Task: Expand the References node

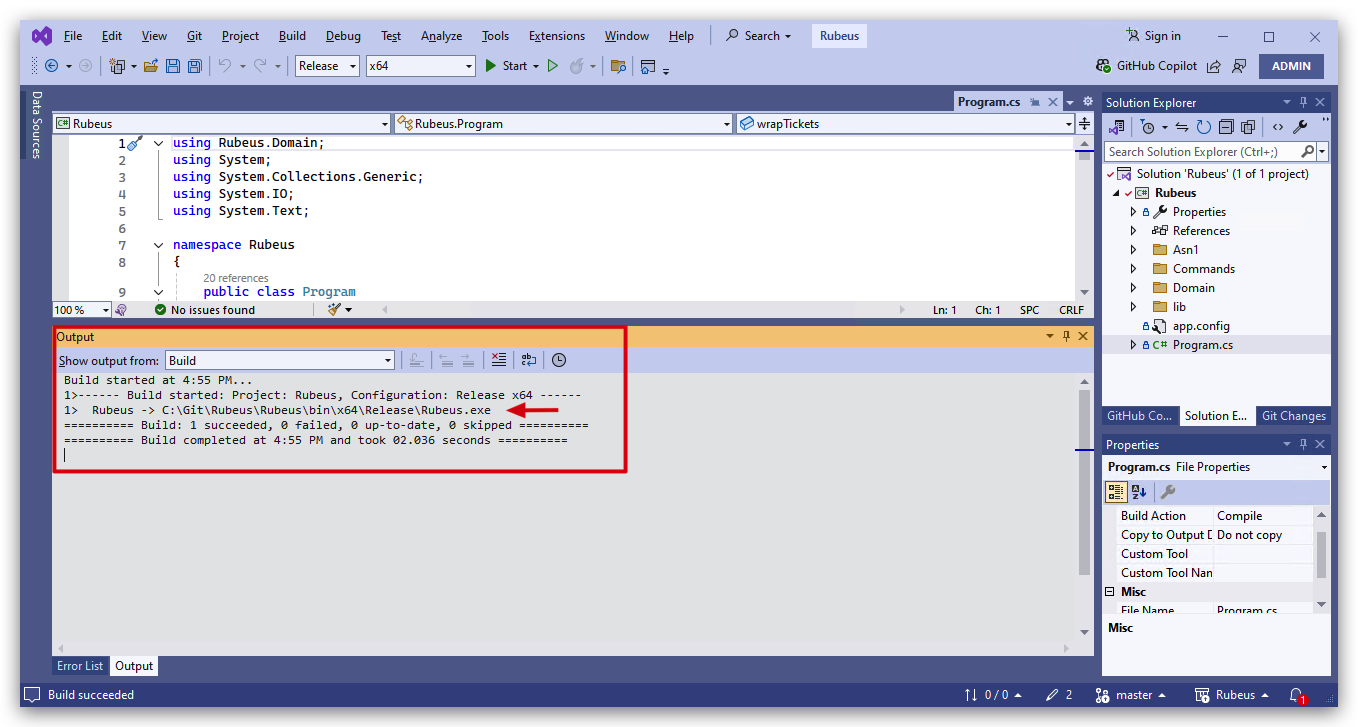Action: [x=1133, y=231]
